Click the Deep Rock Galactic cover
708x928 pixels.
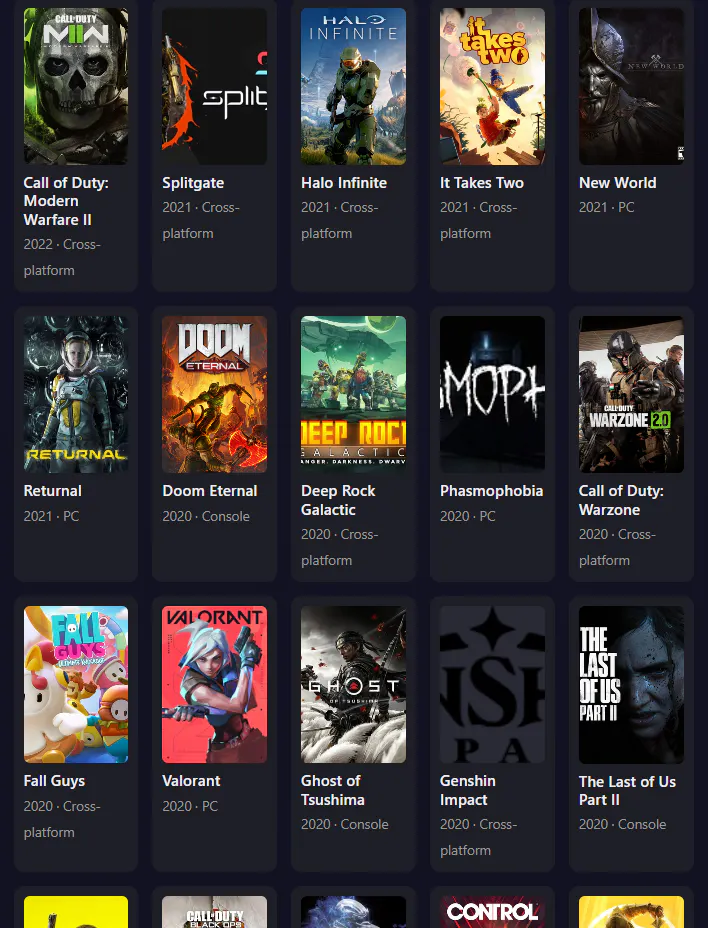tap(353, 394)
